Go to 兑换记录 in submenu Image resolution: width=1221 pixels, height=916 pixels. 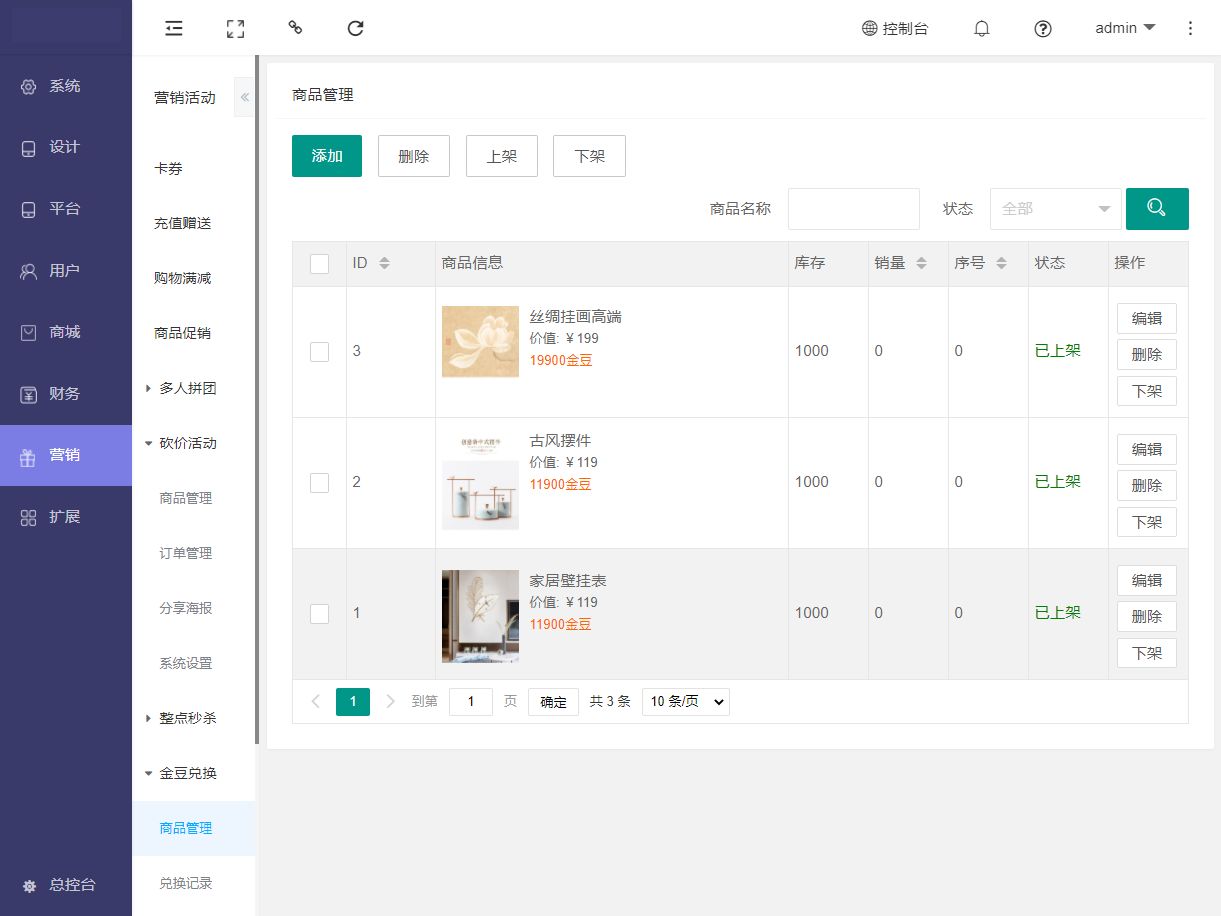pyautogui.click(x=186, y=883)
